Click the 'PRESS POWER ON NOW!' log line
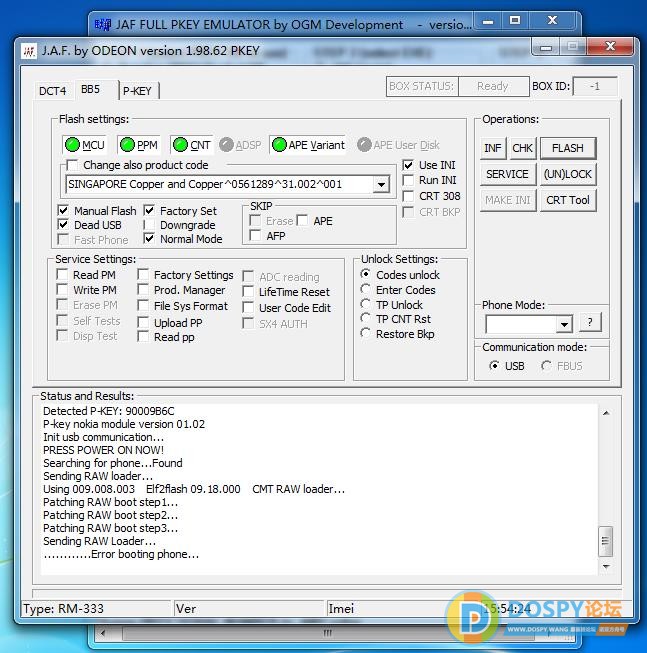Screen dimensions: 647x653 (x=103, y=450)
